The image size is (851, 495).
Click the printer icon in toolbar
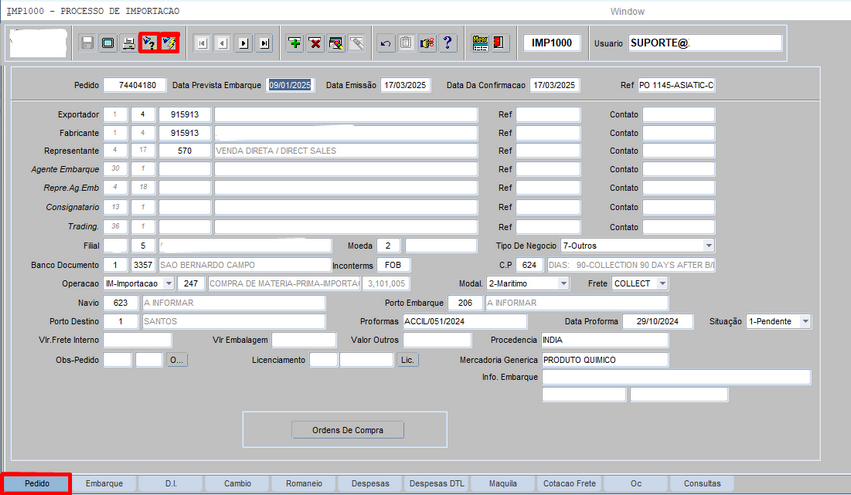point(128,43)
